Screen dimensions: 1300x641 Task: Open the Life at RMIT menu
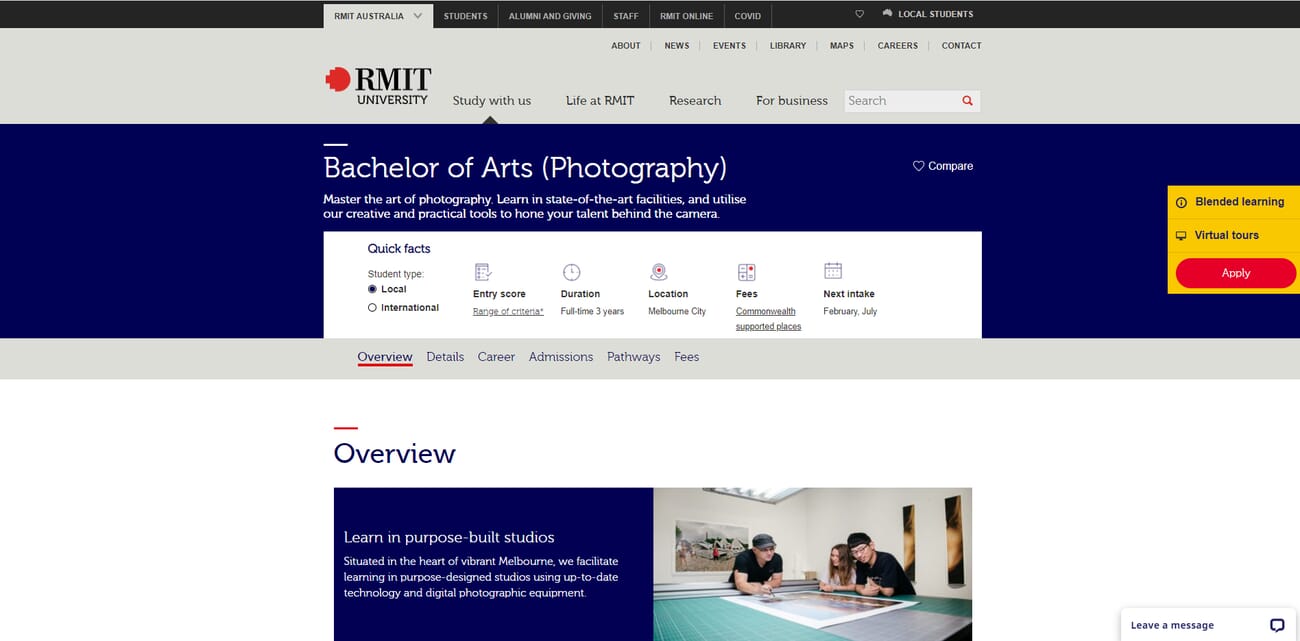coord(600,101)
